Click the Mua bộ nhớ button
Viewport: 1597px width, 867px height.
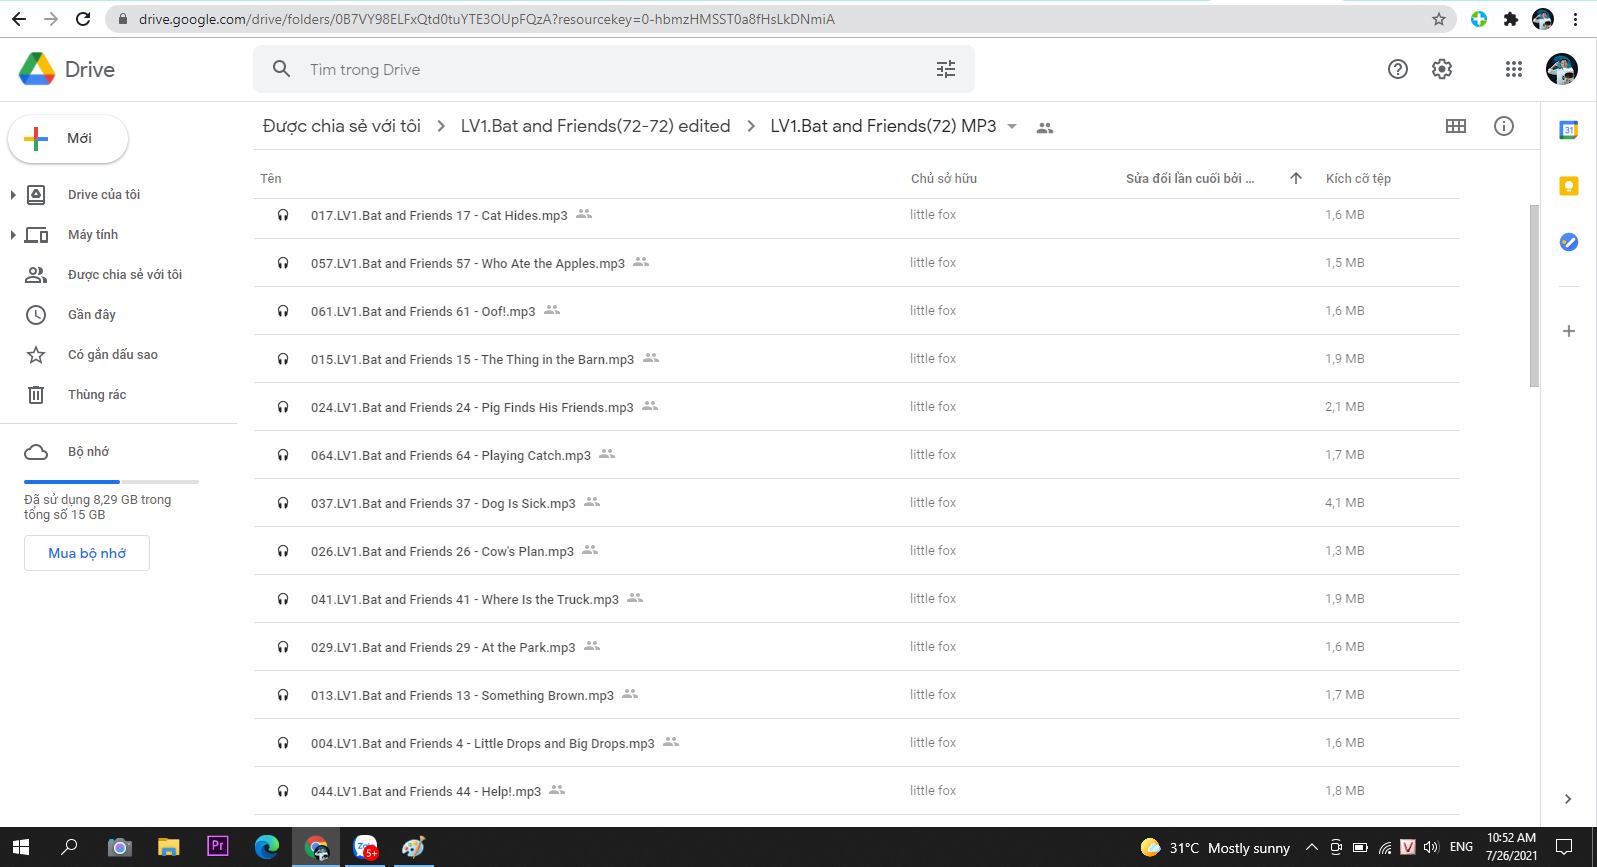point(87,553)
